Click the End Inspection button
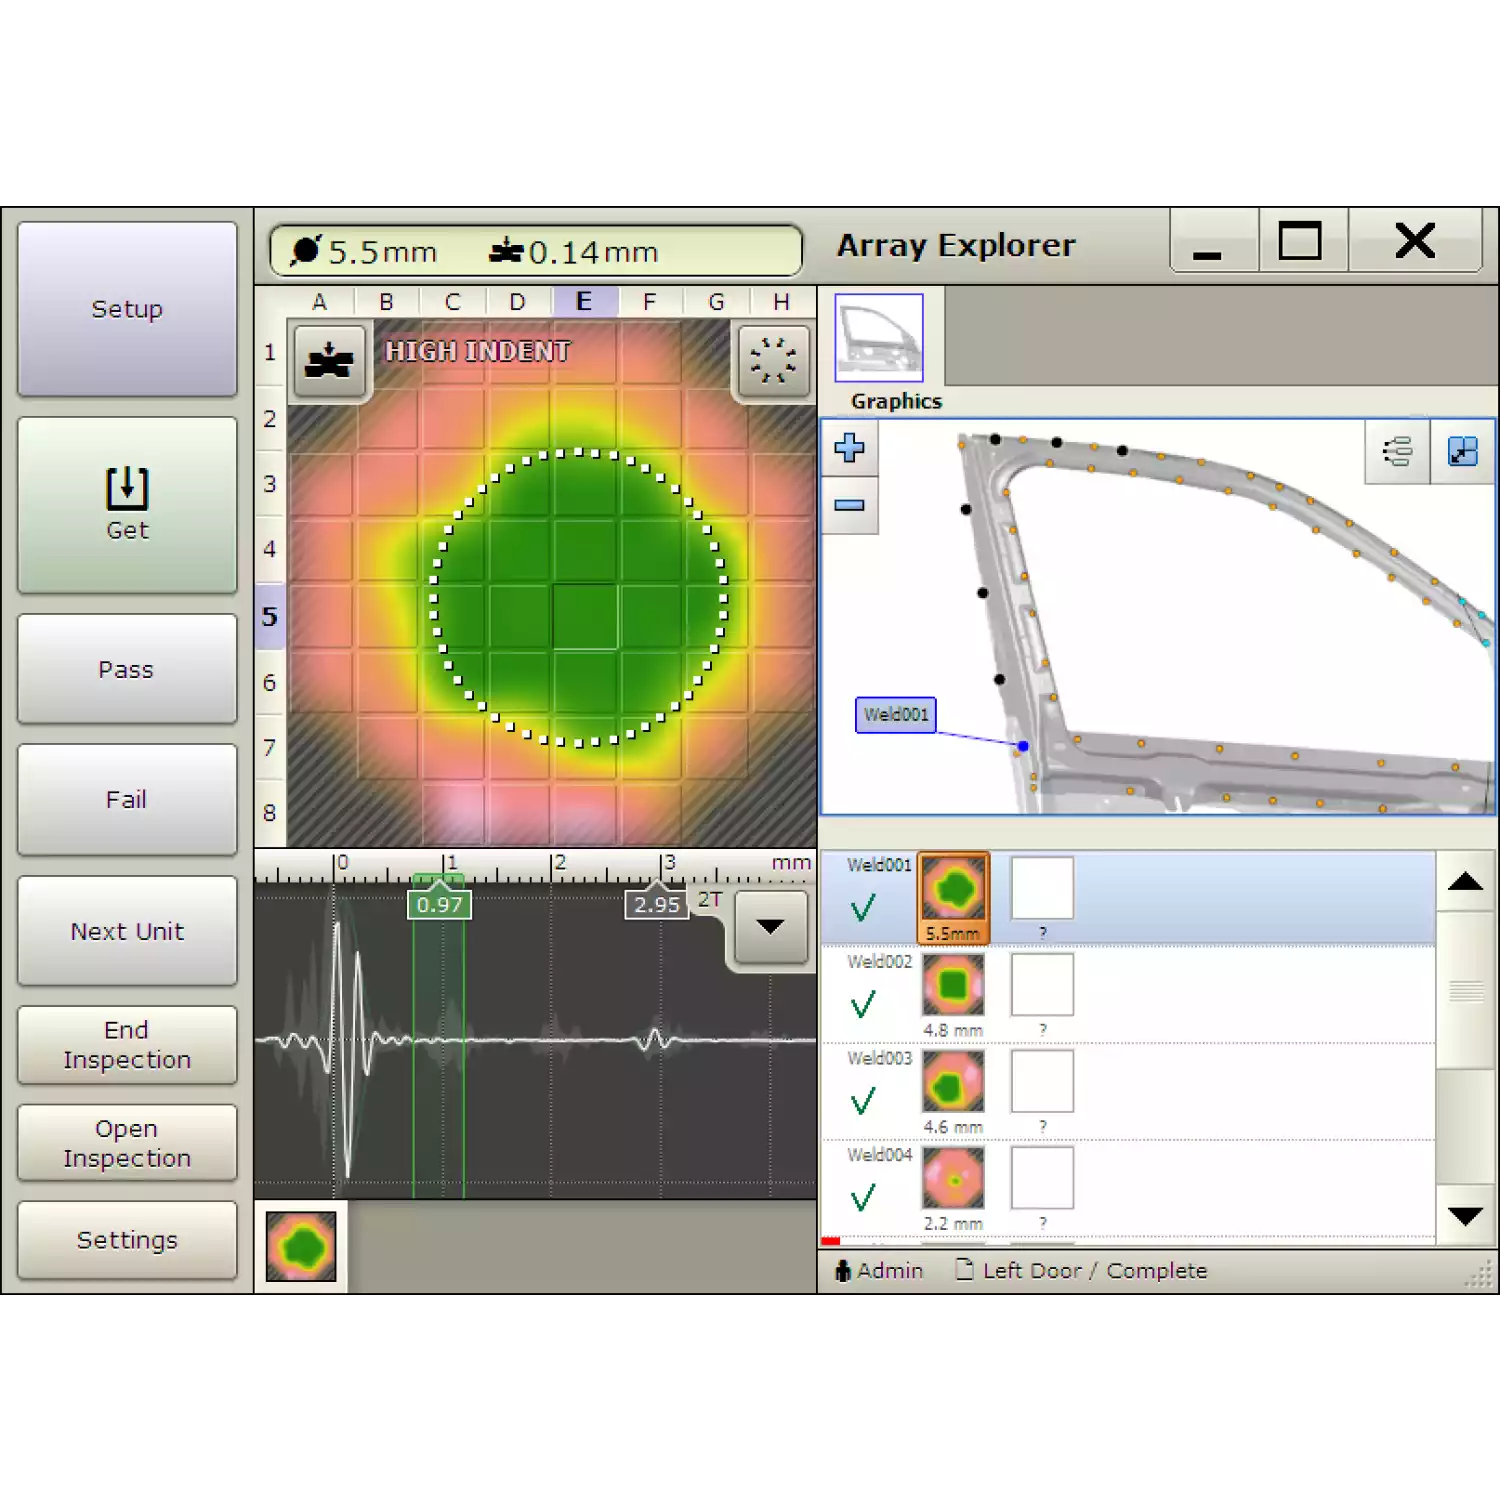Viewport: 1500px width, 1500px height. [x=127, y=1045]
